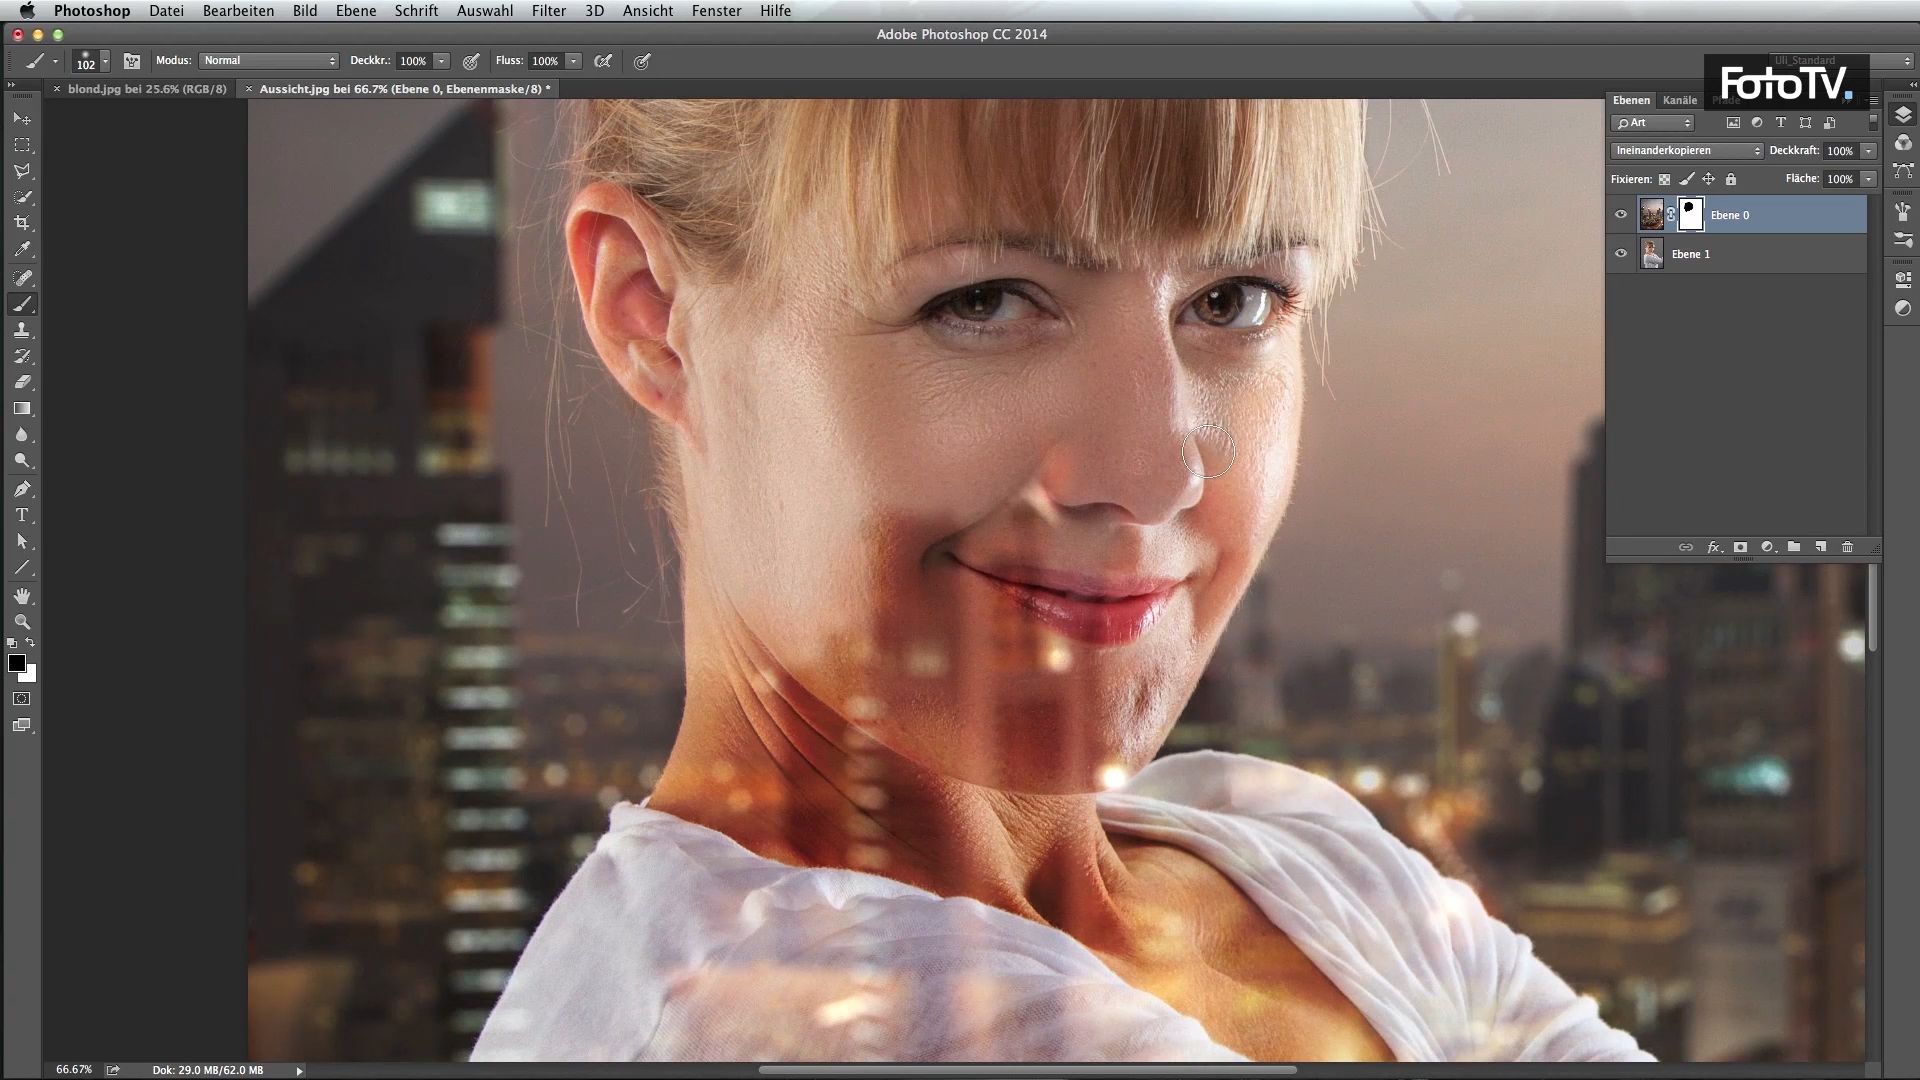
Task: Open the Ineinanderkopieren blend mode dropdown
Action: [x=1687, y=151]
